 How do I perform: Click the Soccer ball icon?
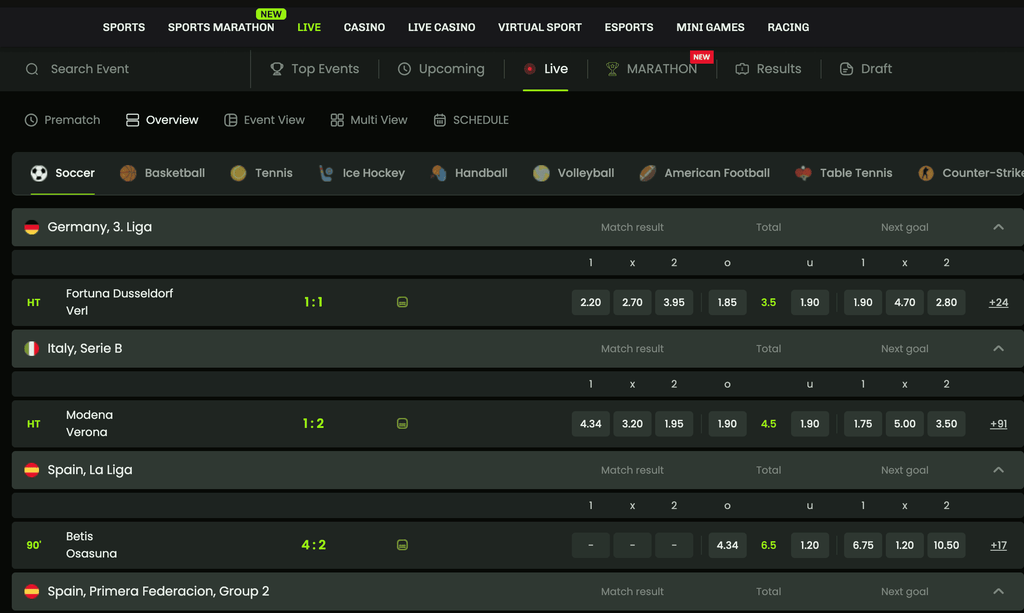tap(39, 173)
